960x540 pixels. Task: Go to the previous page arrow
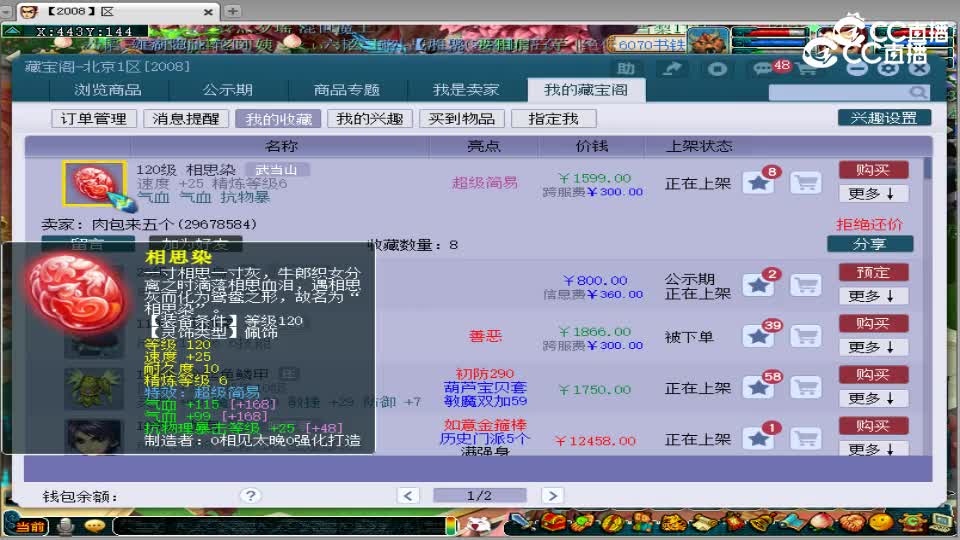pyautogui.click(x=408, y=495)
